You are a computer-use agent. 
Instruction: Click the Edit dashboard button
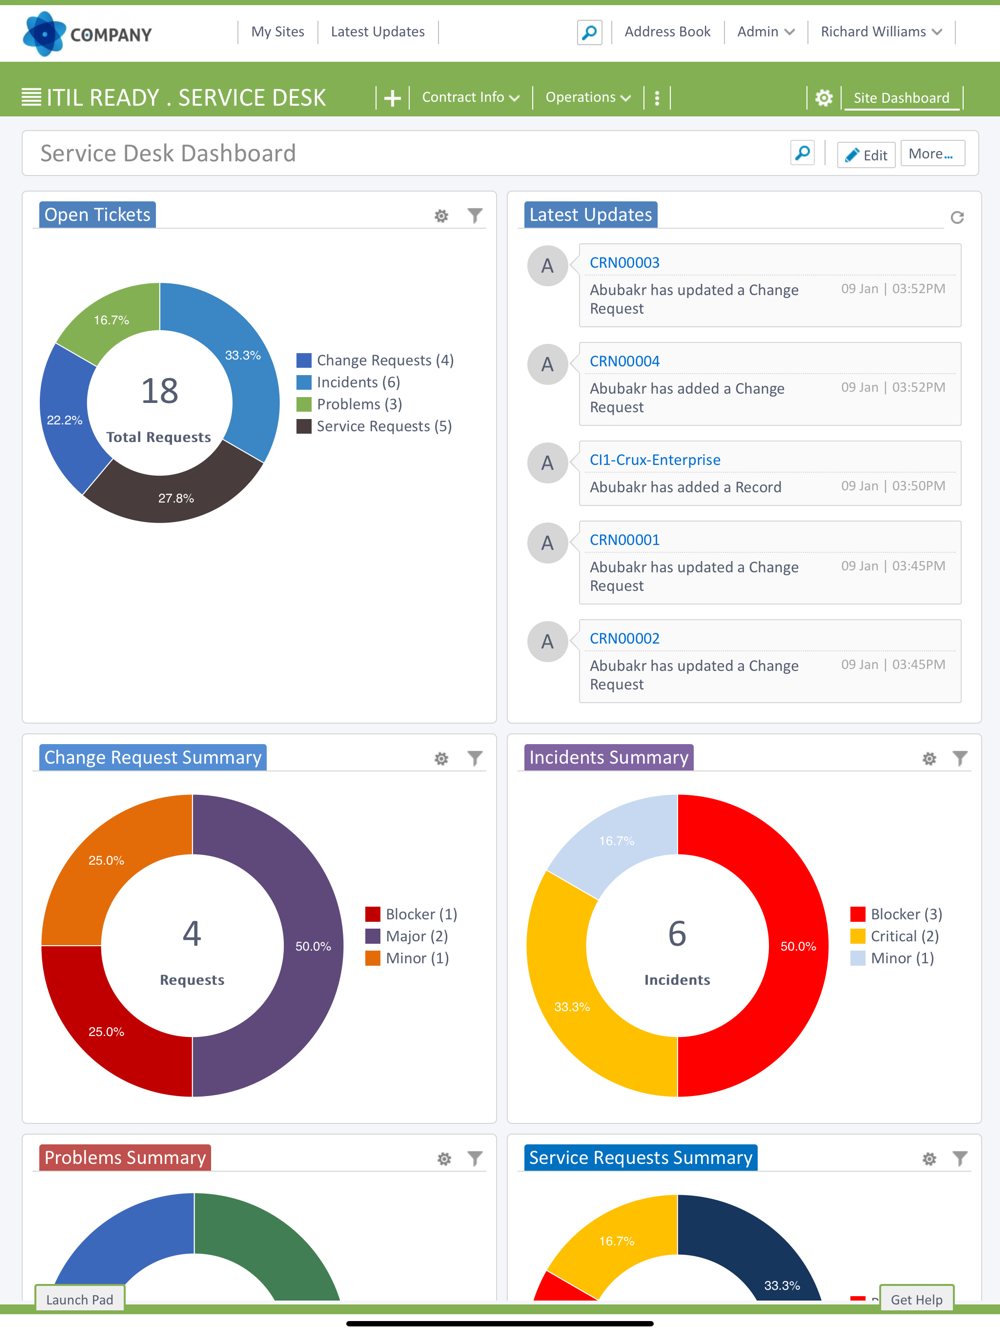[866, 154]
